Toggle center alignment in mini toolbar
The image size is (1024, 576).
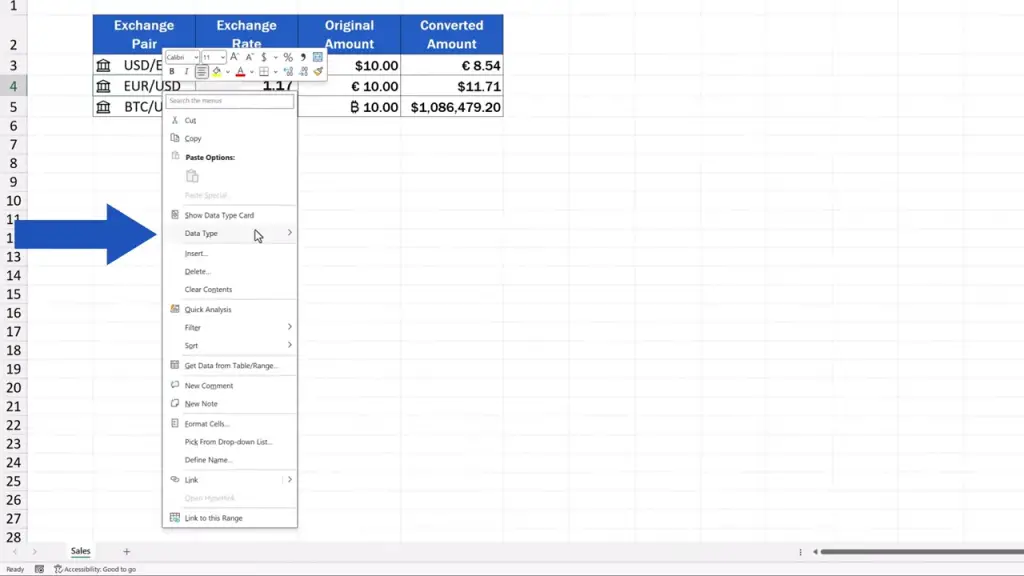pos(201,72)
